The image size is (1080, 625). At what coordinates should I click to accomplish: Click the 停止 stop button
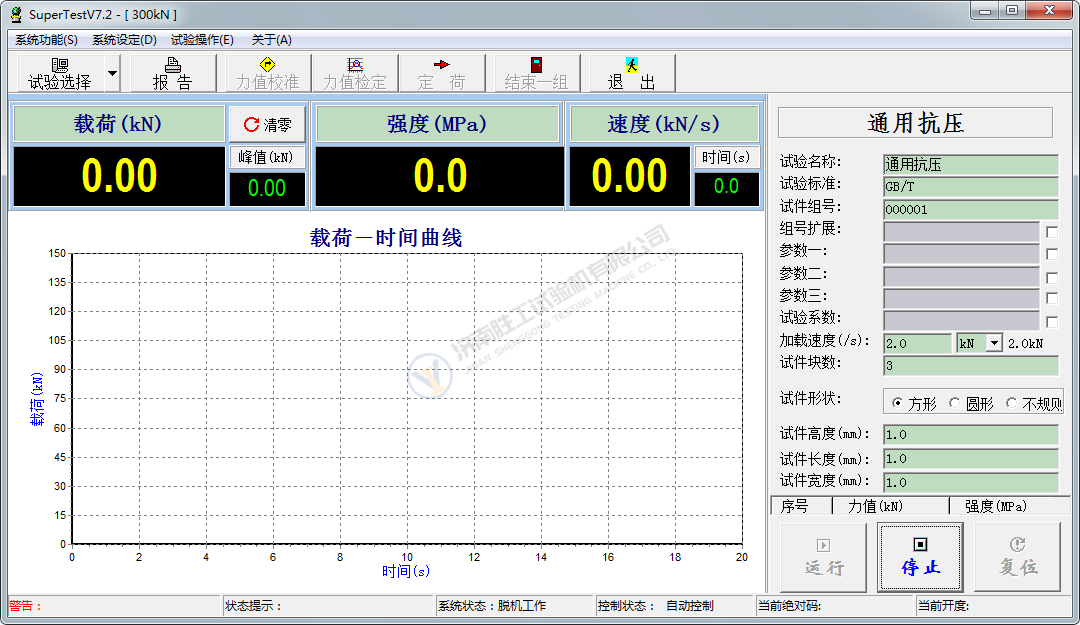[x=919, y=546]
